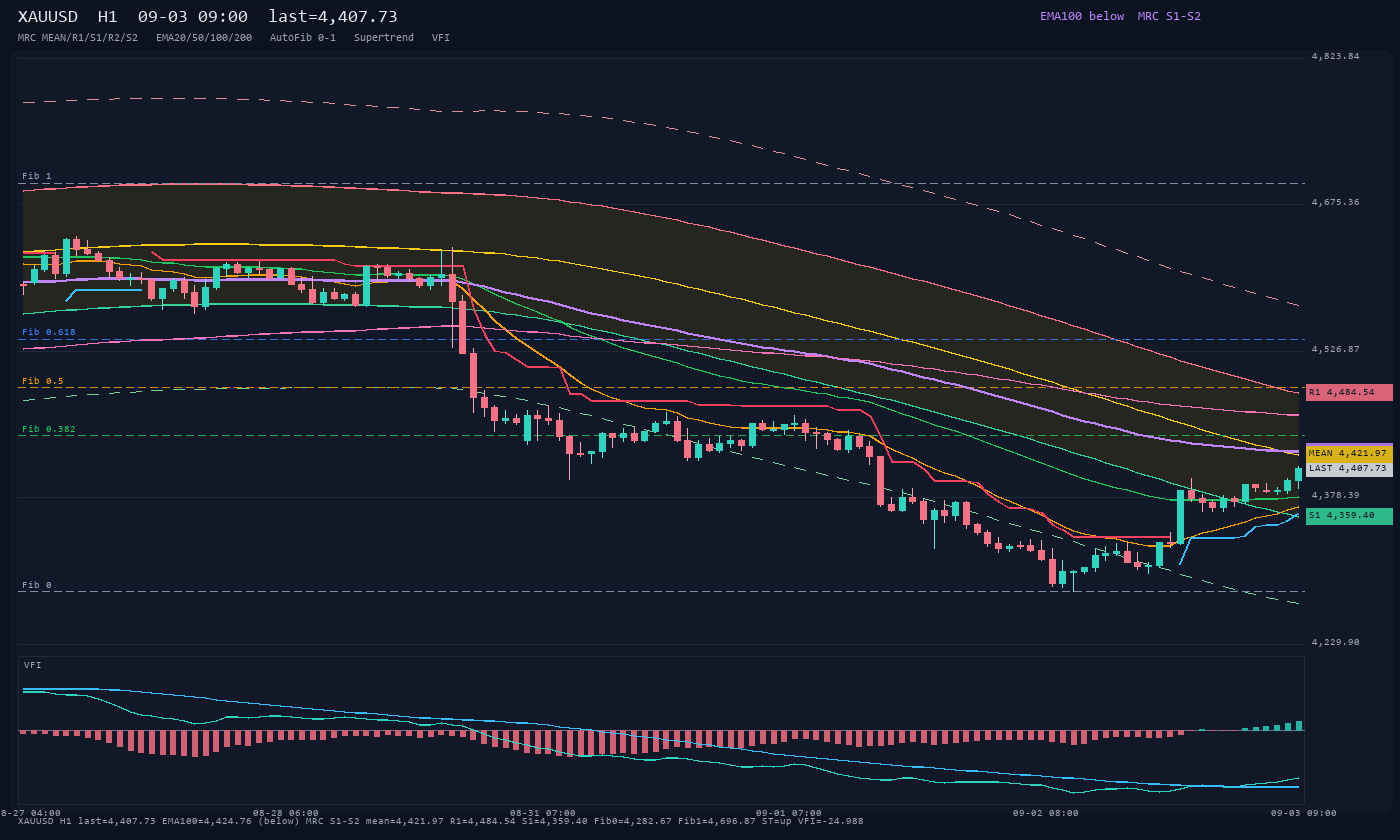Screen dimensions: 1400x840
Task: Click the 08-28 06:00 time axis label
Action: tap(286, 813)
